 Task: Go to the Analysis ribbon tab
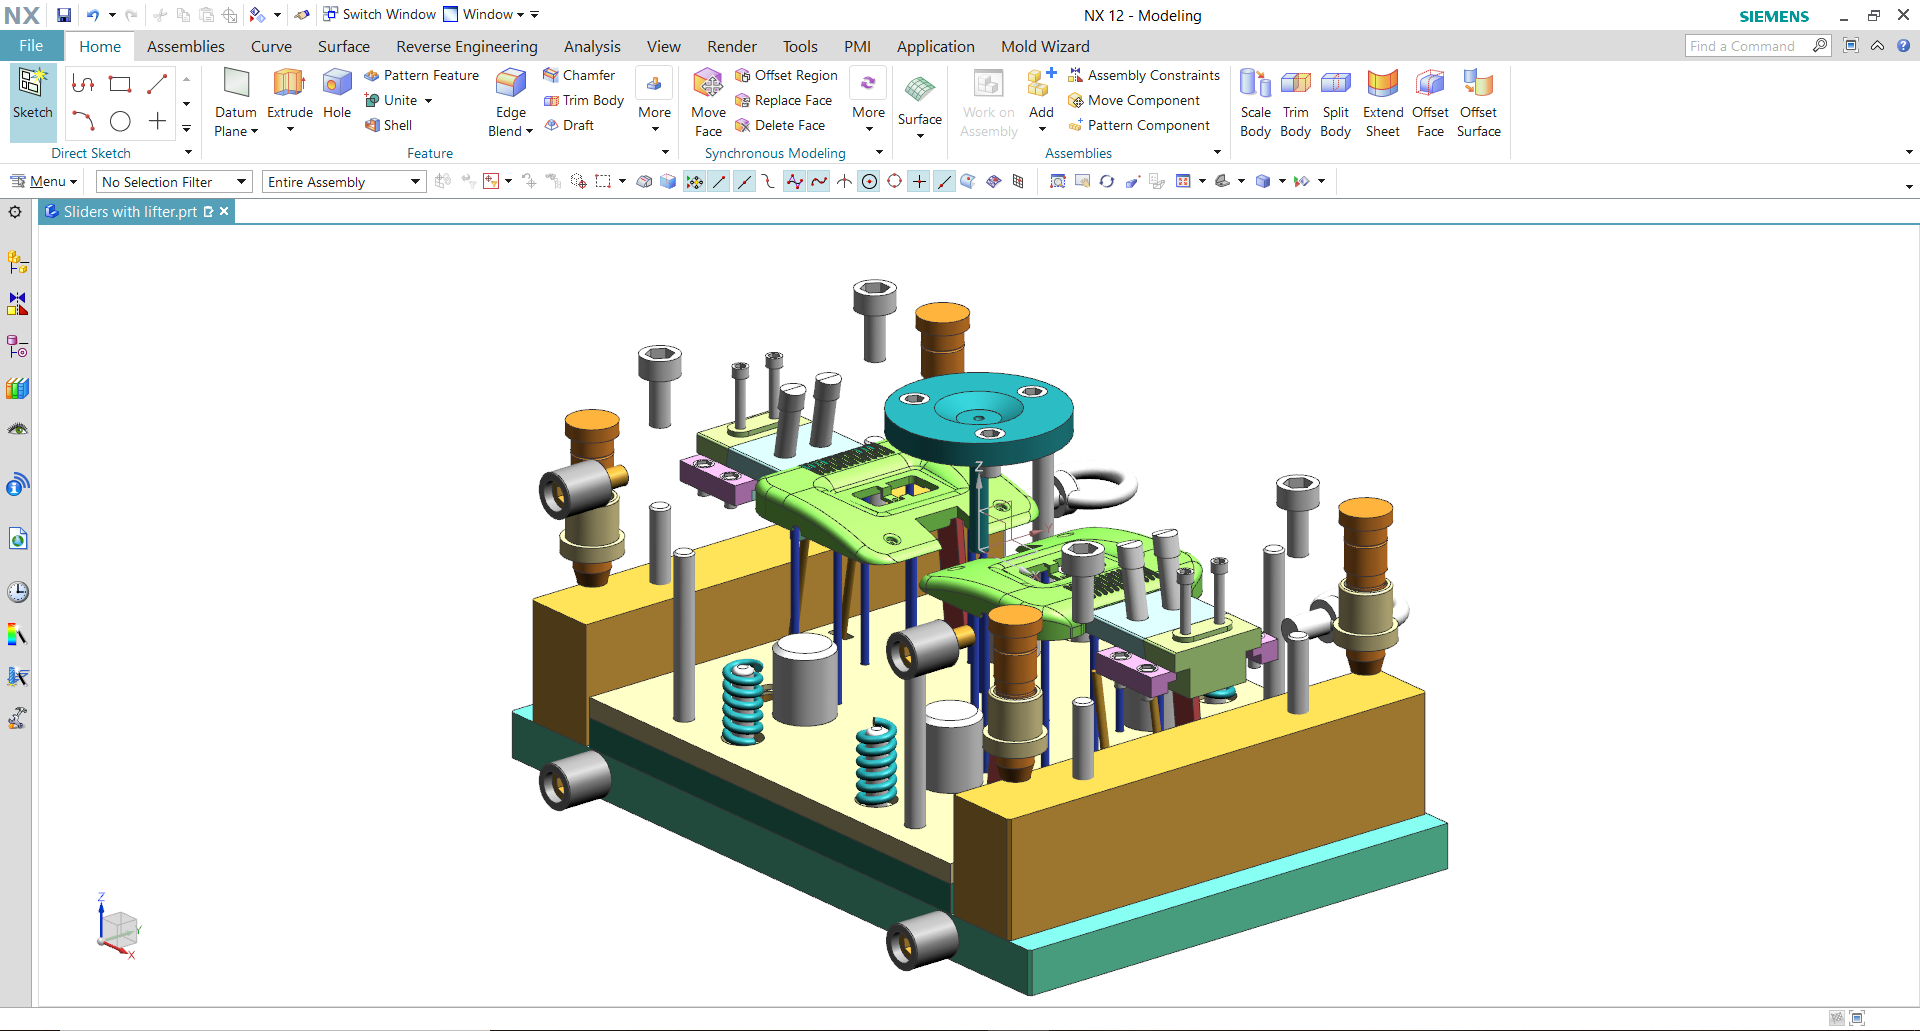tap(592, 46)
